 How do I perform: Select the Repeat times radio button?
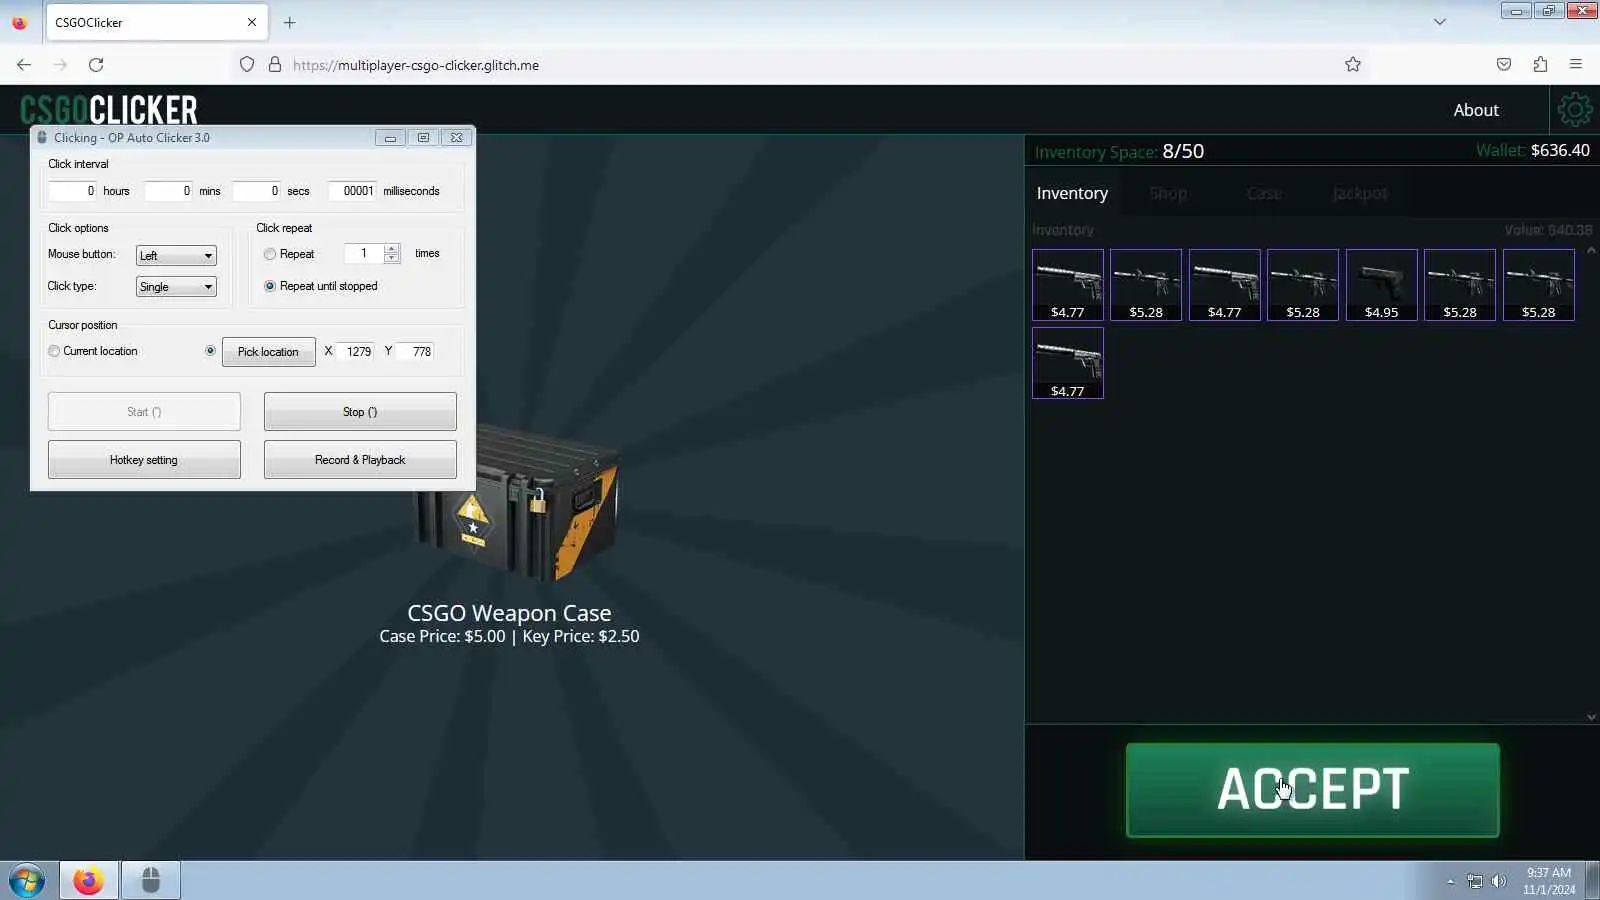coord(270,254)
